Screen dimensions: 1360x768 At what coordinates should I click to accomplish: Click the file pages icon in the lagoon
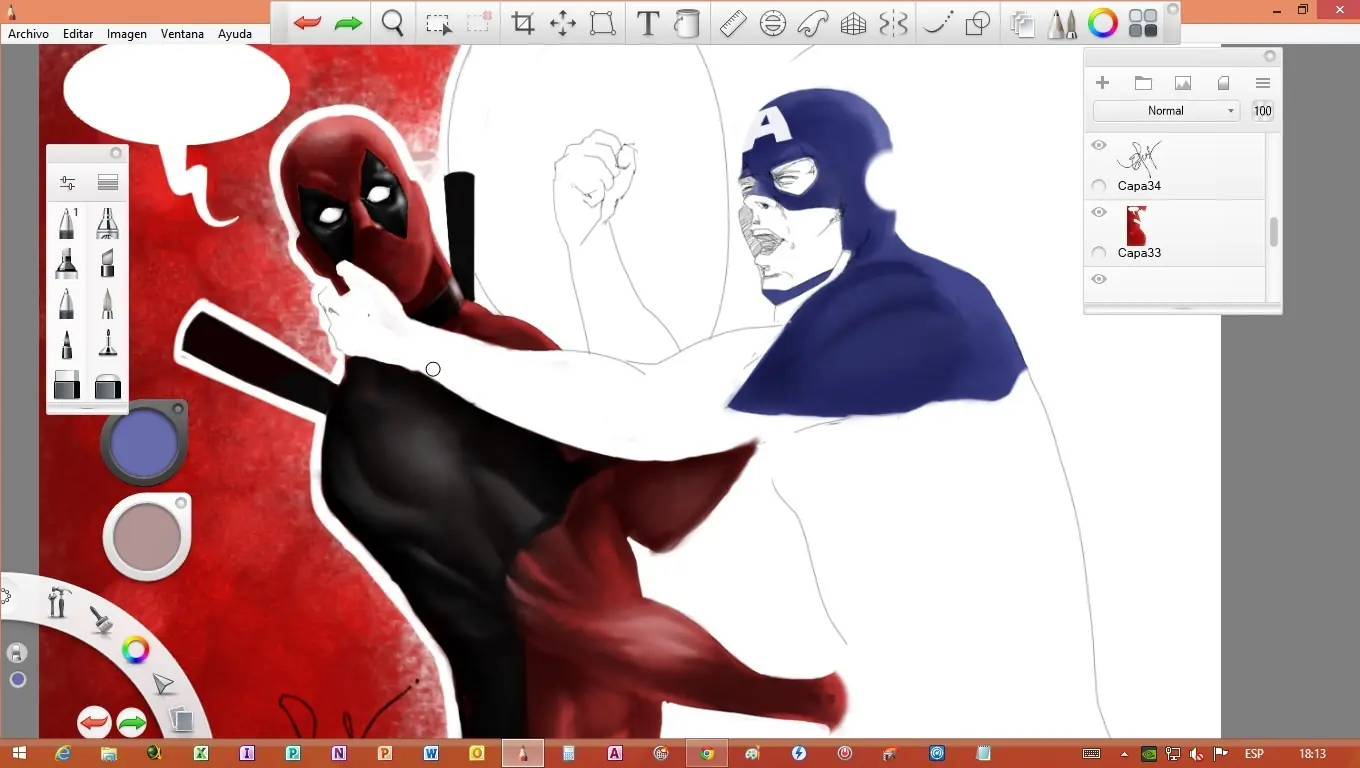(181, 718)
